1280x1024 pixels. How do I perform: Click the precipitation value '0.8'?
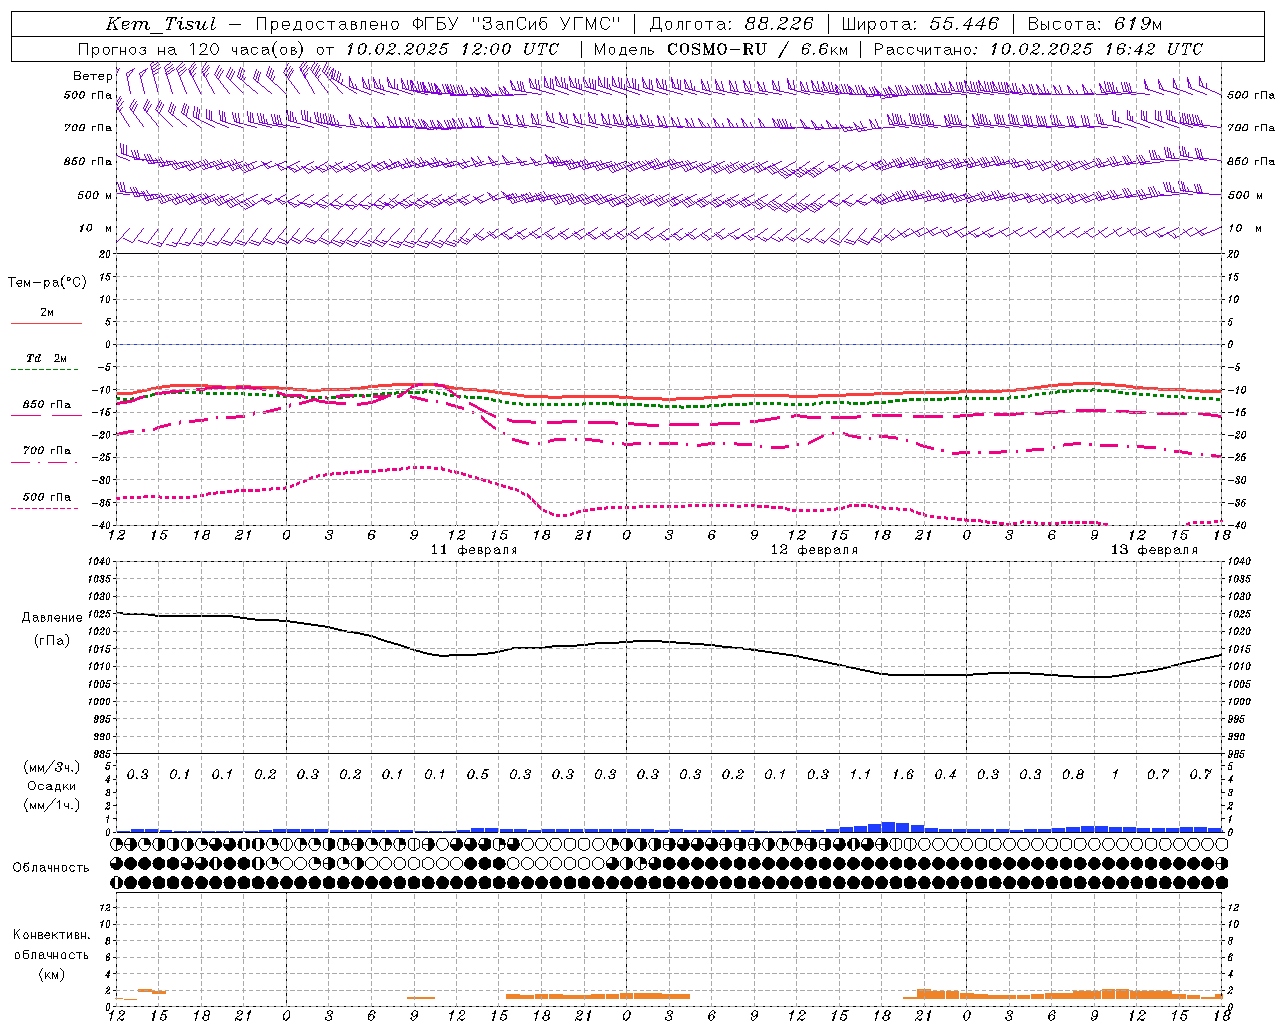pos(1073,774)
